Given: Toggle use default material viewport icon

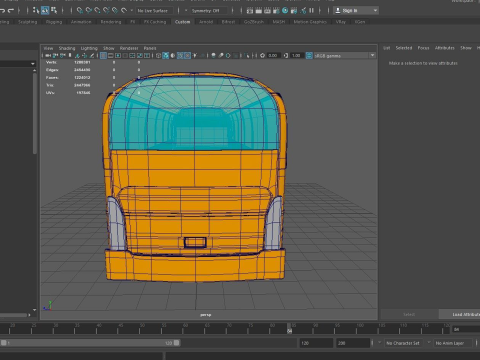Looking at the screenshot, I should [173, 55].
